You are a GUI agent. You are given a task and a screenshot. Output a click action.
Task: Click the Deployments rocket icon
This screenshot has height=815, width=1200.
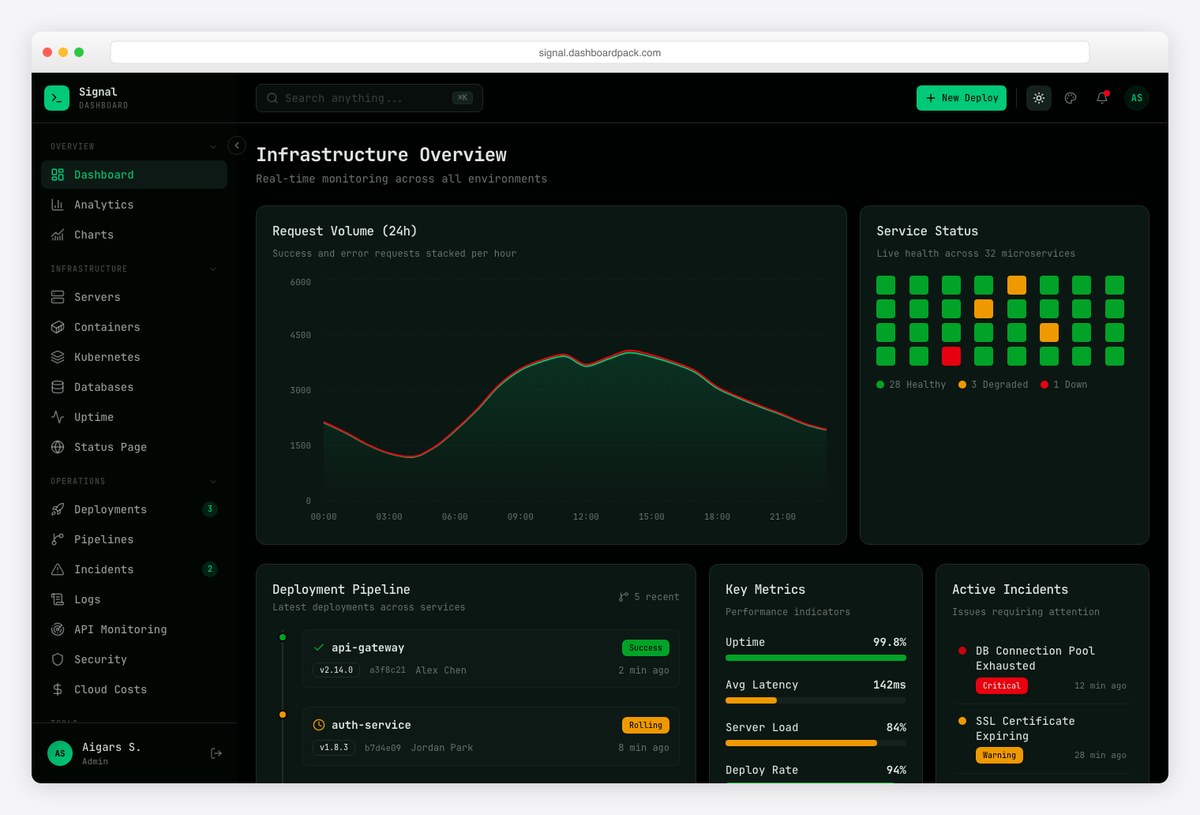tap(57, 509)
